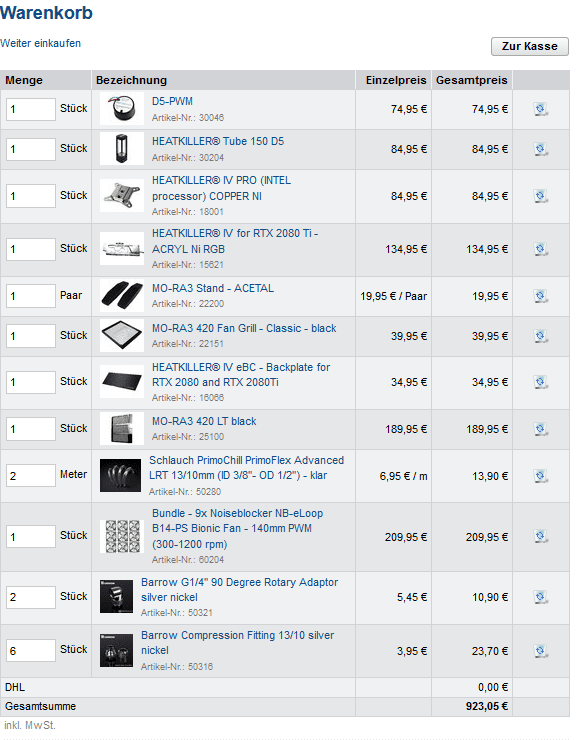Image resolution: width=576 pixels, height=740 pixels.
Task: Click the refresh icon for HEATKILLER Tube 150 D5
Action: 541,149
